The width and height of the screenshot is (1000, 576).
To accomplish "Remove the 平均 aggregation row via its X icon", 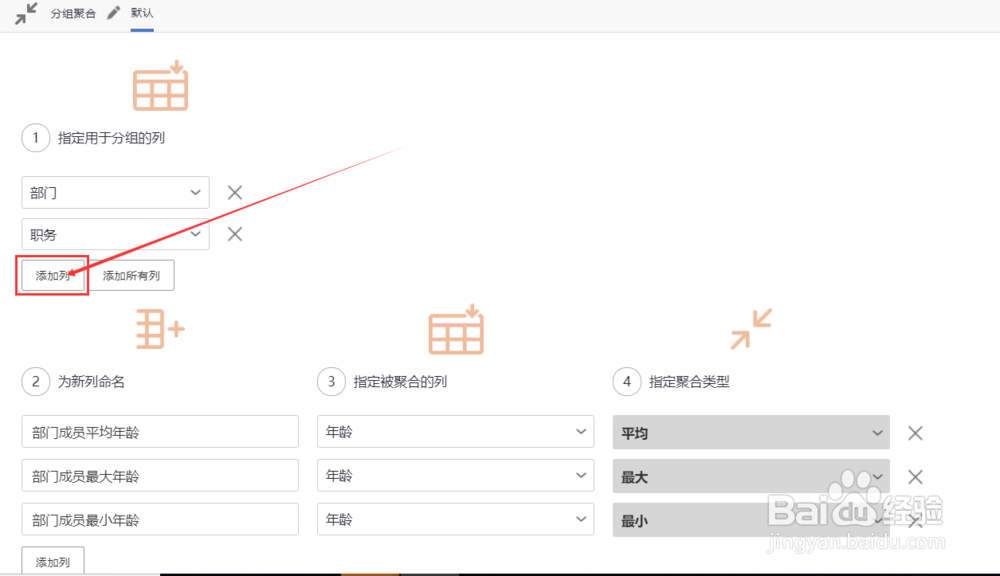I will click(x=915, y=433).
